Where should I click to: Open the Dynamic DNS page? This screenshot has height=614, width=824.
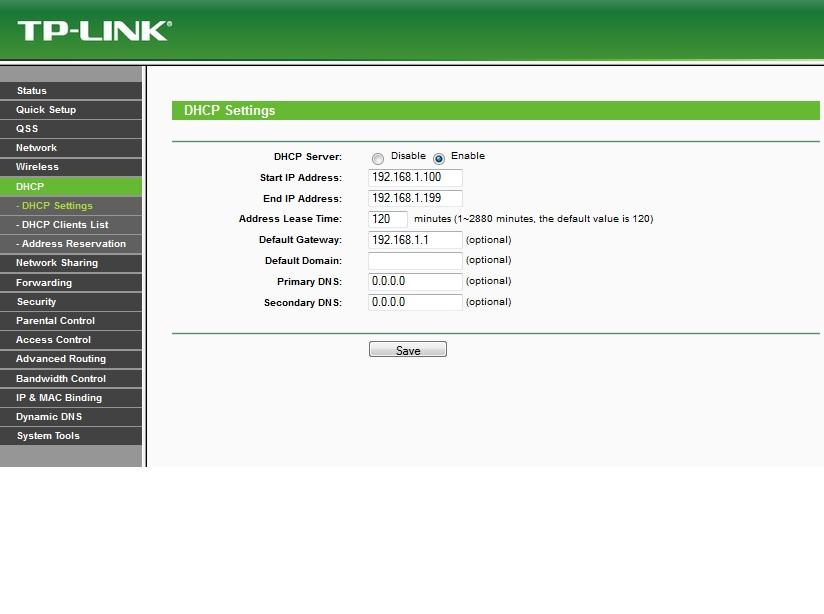[71, 416]
